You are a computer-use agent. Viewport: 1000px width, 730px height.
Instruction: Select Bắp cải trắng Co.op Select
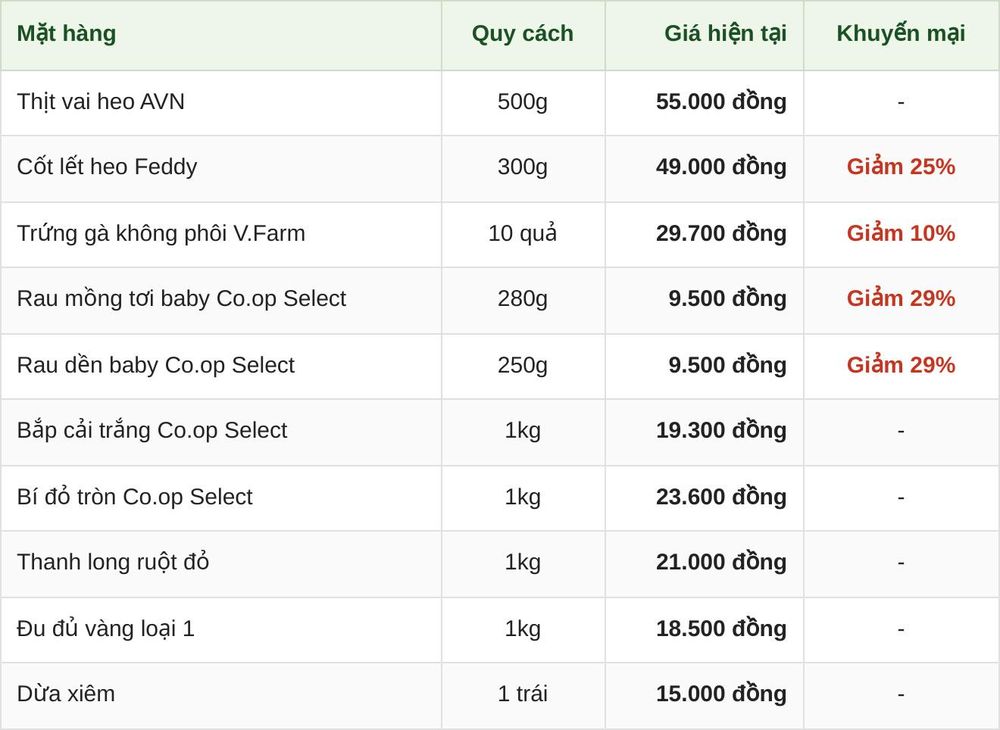[152, 430]
